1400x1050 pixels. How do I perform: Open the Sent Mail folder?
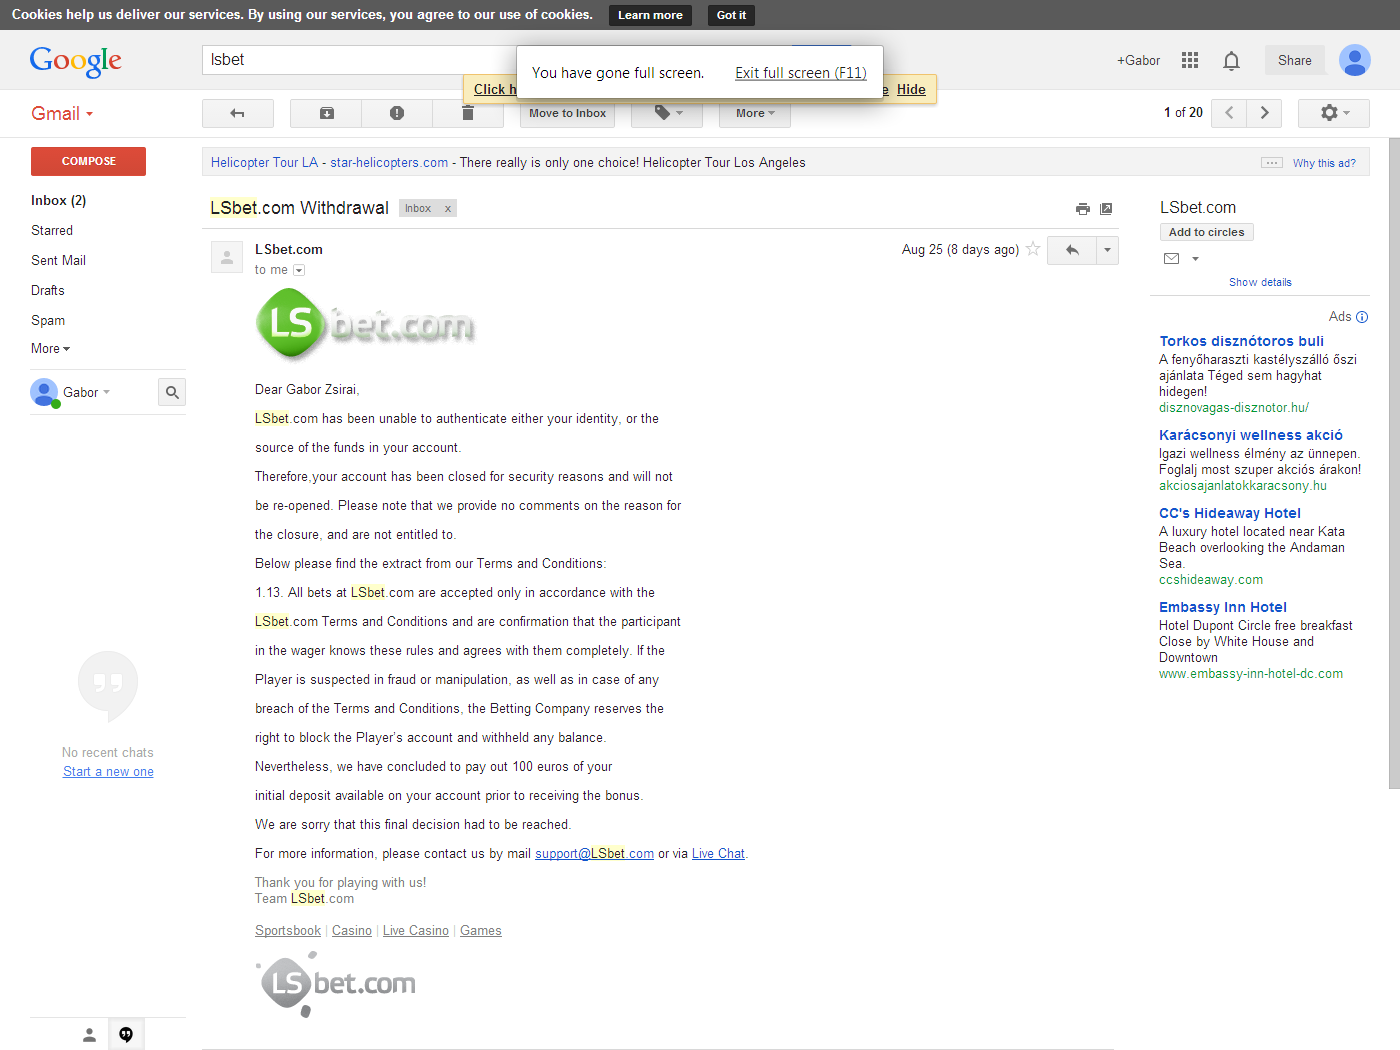[x=59, y=260]
